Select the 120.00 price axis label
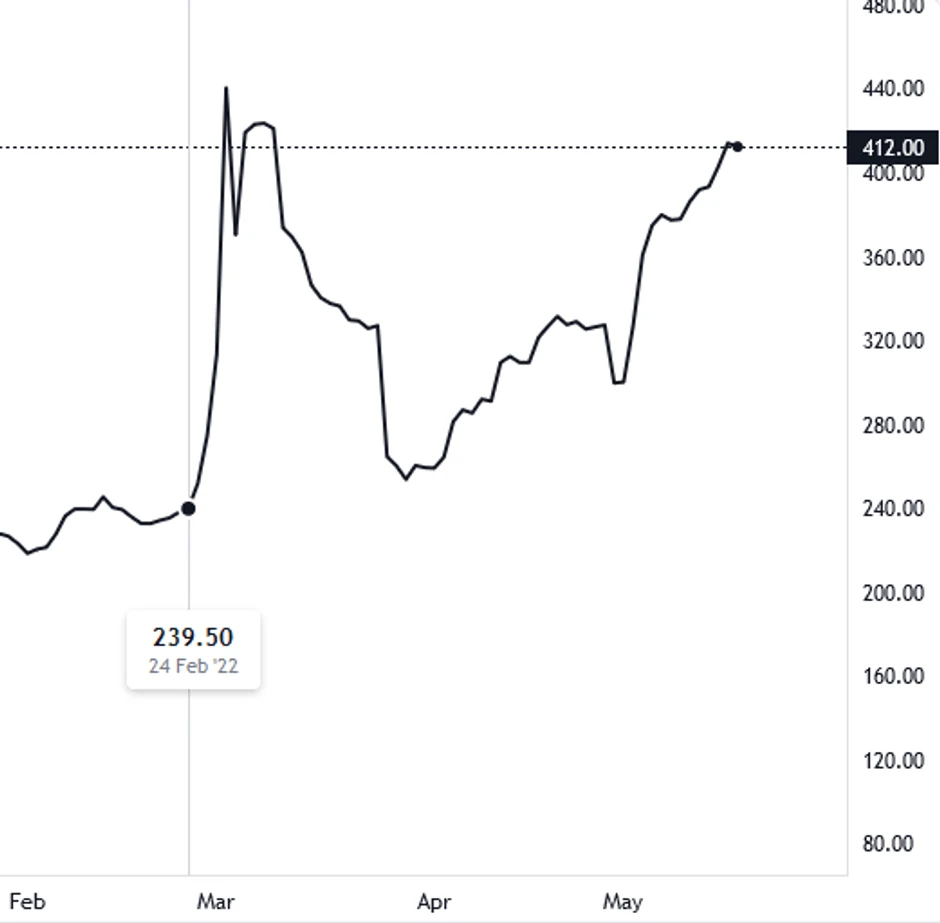 893,761
